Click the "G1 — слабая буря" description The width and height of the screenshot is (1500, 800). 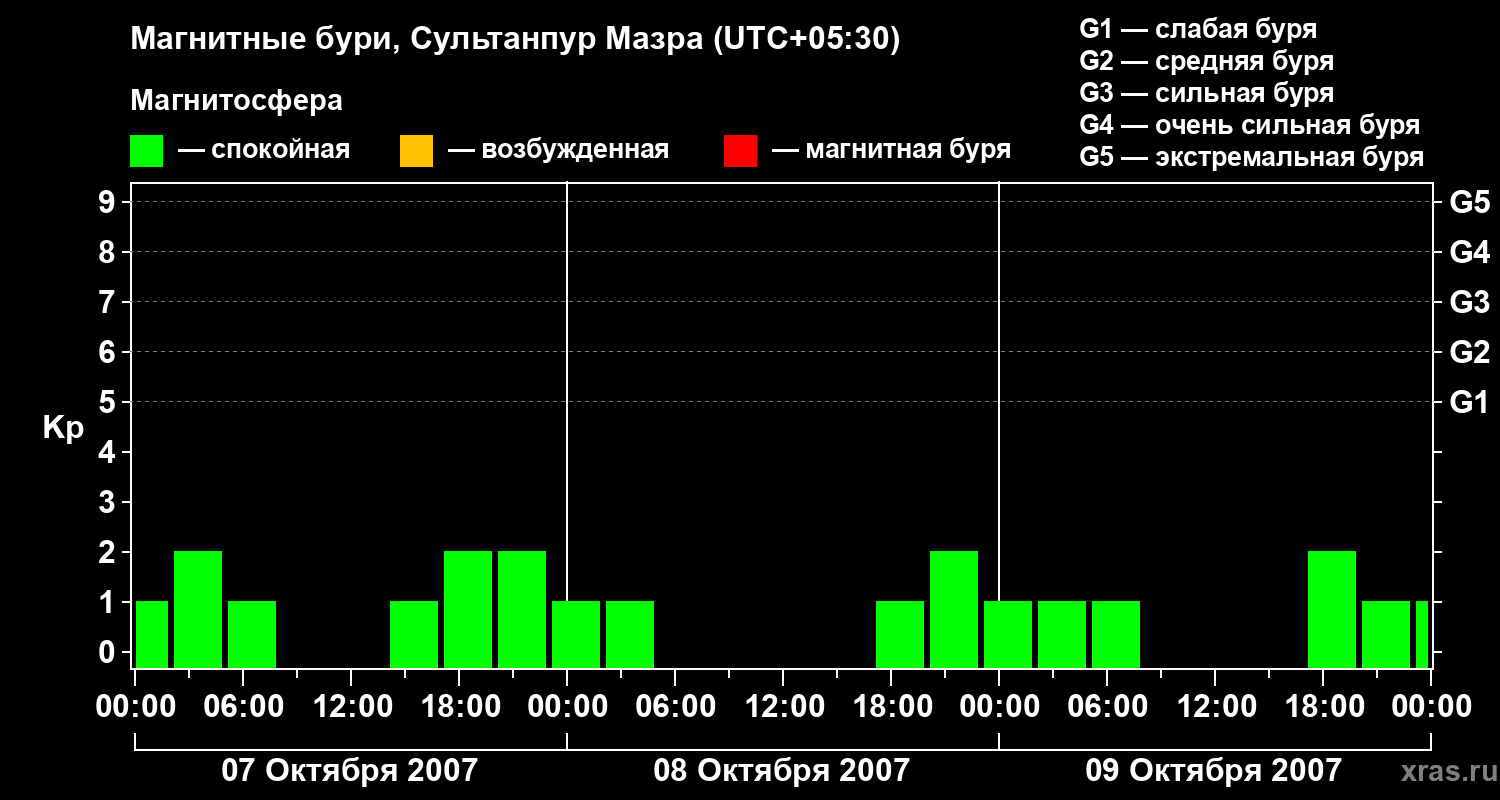(1198, 29)
